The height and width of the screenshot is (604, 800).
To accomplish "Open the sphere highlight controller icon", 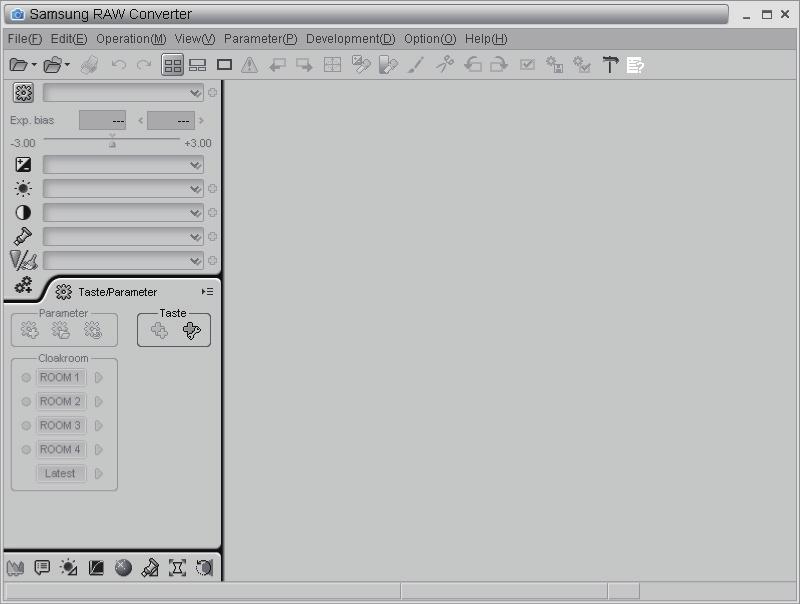I will 123,567.
